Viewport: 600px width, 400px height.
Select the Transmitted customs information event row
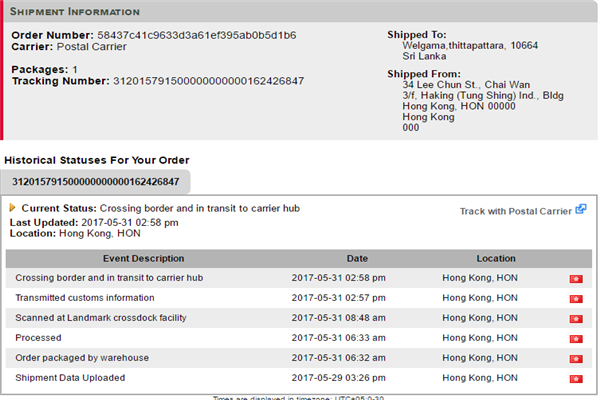(85, 297)
